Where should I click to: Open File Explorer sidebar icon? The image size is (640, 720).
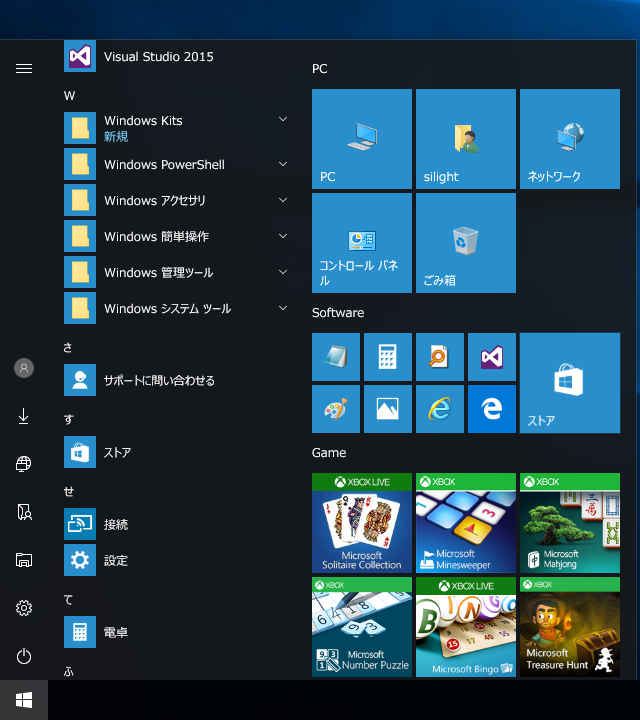(x=24, y=560)
